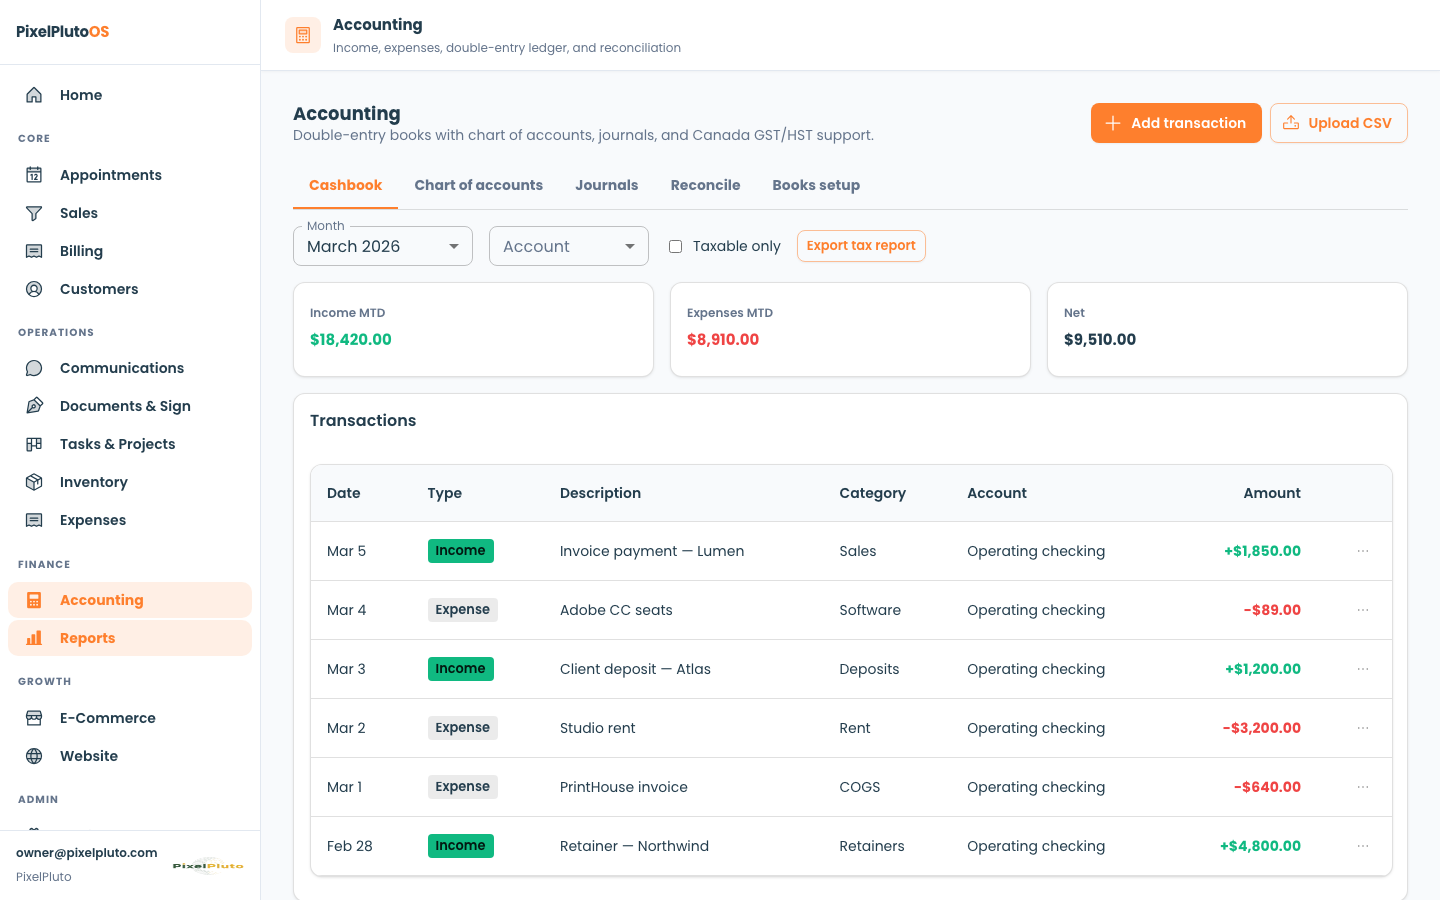Expand the Account filter dropdown
This screenshot has height=900, width=1440.
[x=569, y=246]
